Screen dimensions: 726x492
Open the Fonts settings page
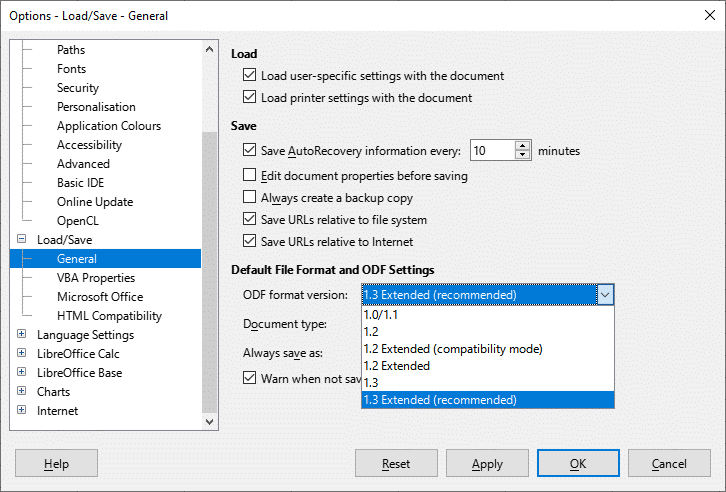pos(71,69)
